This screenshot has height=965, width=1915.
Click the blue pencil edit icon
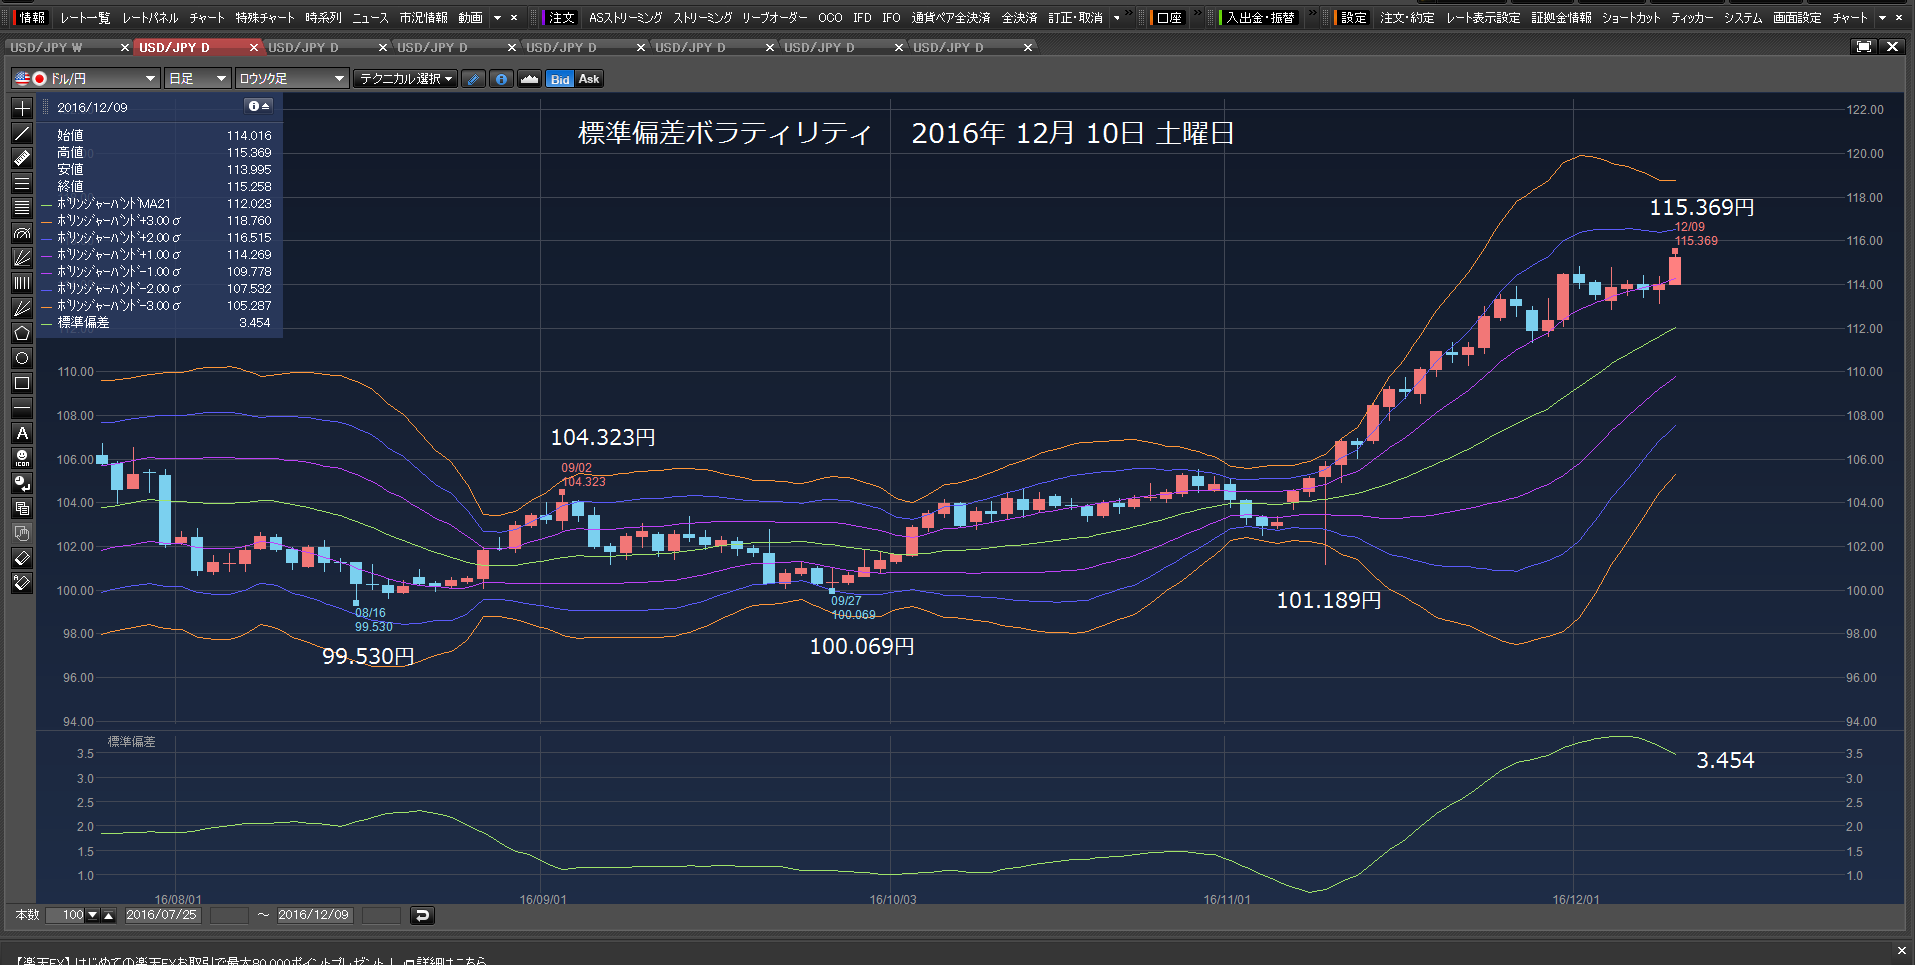474,79
